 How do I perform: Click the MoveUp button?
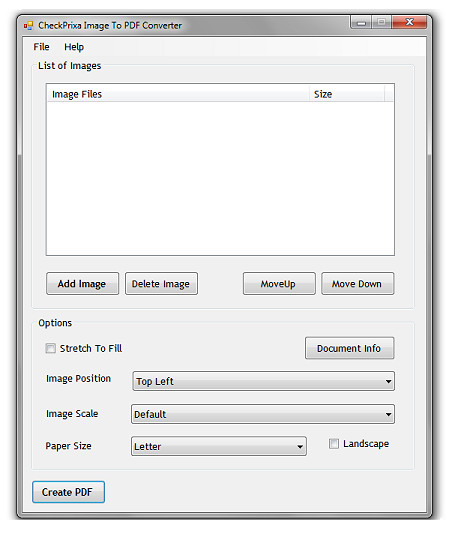pyautogui.click(x=279, y=284)
